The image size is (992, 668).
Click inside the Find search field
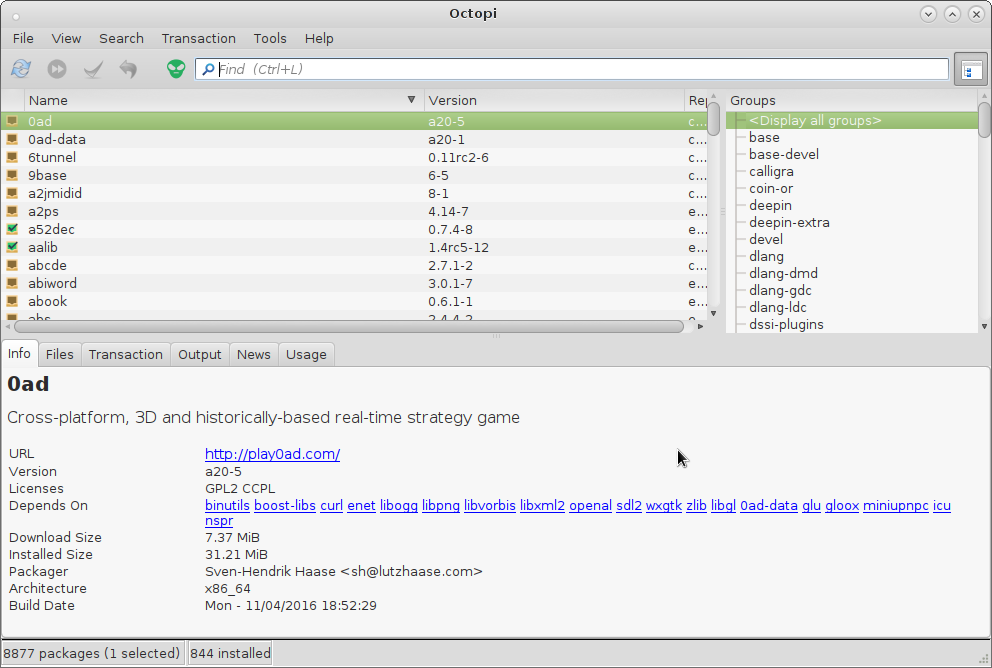(x=580, y=69)
